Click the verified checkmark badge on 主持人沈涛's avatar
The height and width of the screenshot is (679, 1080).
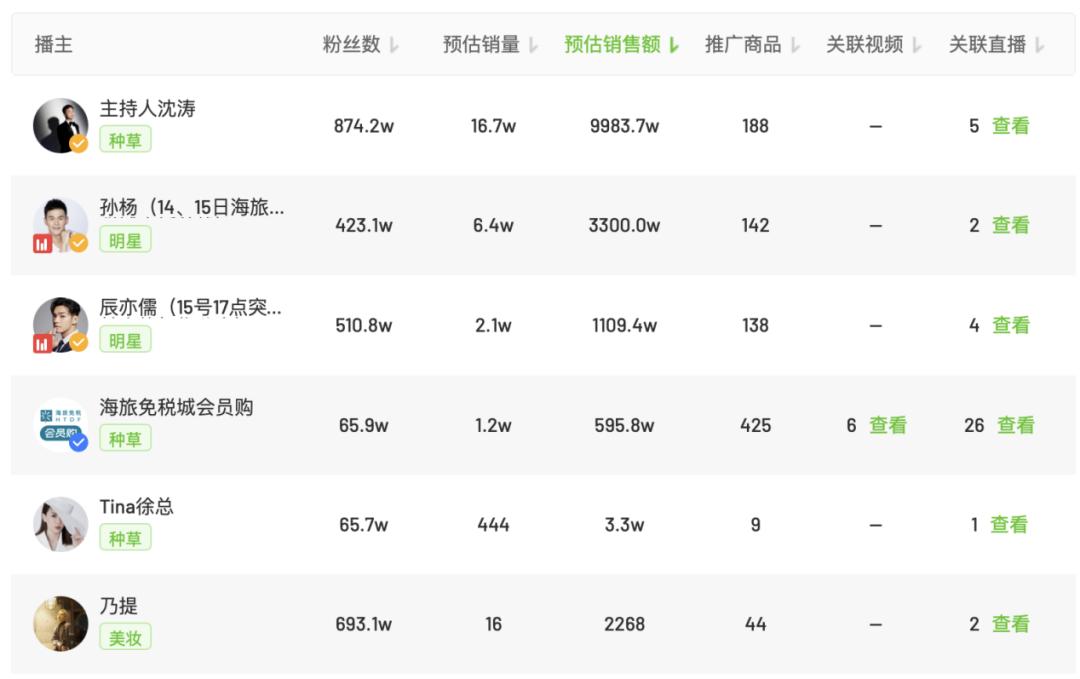click(x=76, y=142)
